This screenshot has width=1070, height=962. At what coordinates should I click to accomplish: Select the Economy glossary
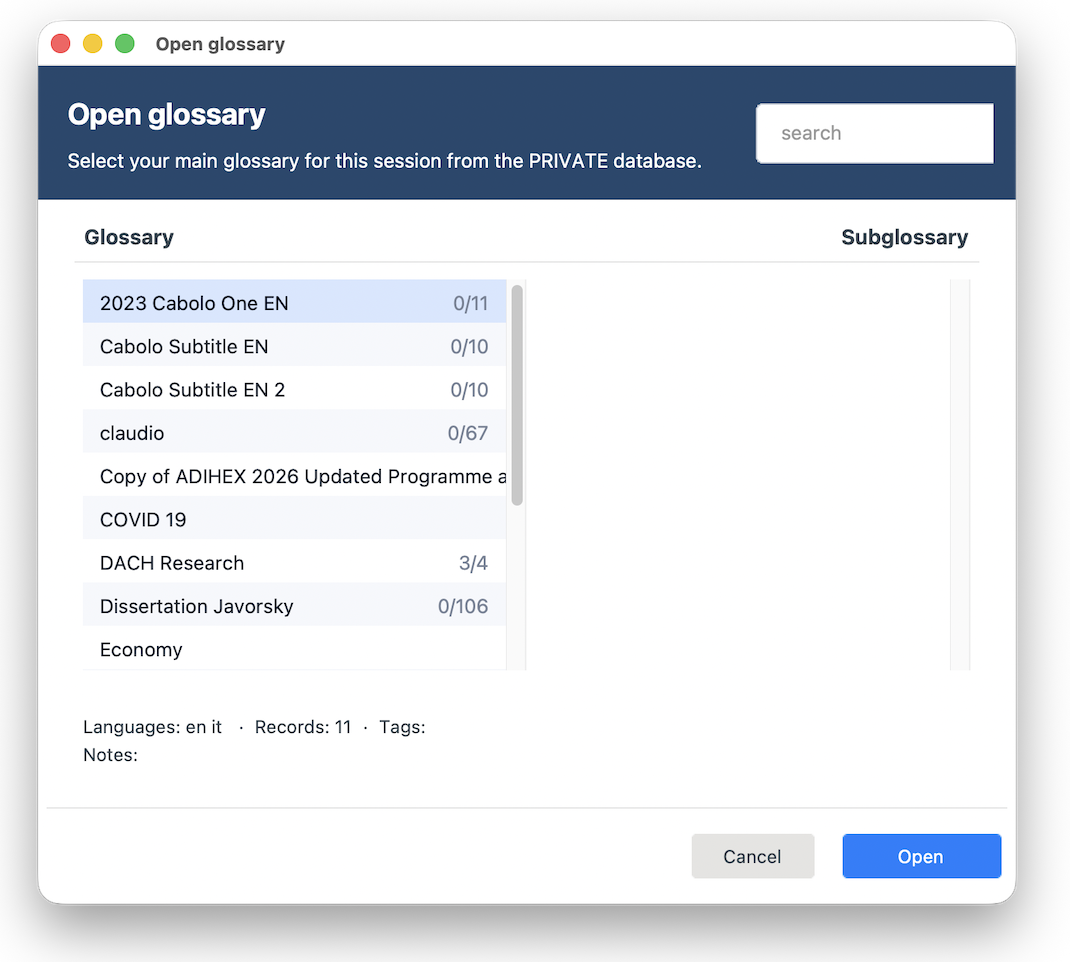294,648
